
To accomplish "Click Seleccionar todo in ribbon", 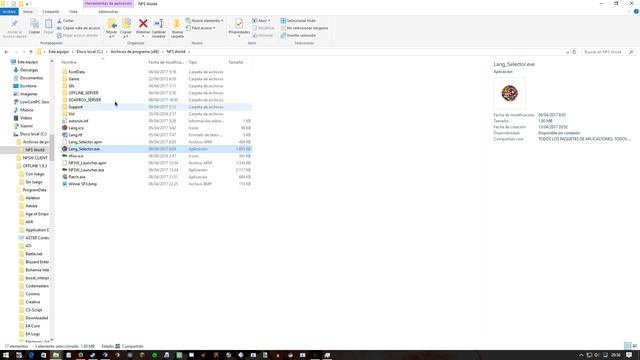I will [x=298, y=20].
